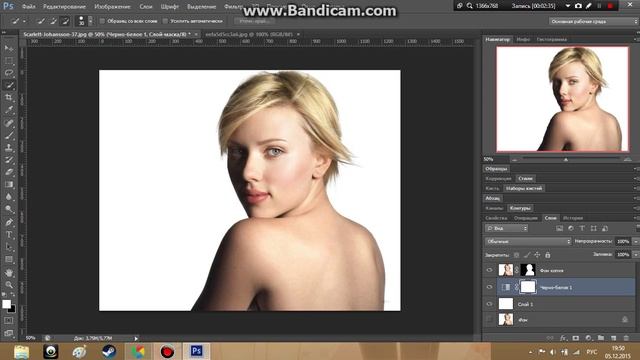Open the 'Изображение' menu
Image resolution: width=640 pixels, height=360 pixels.
112,7
